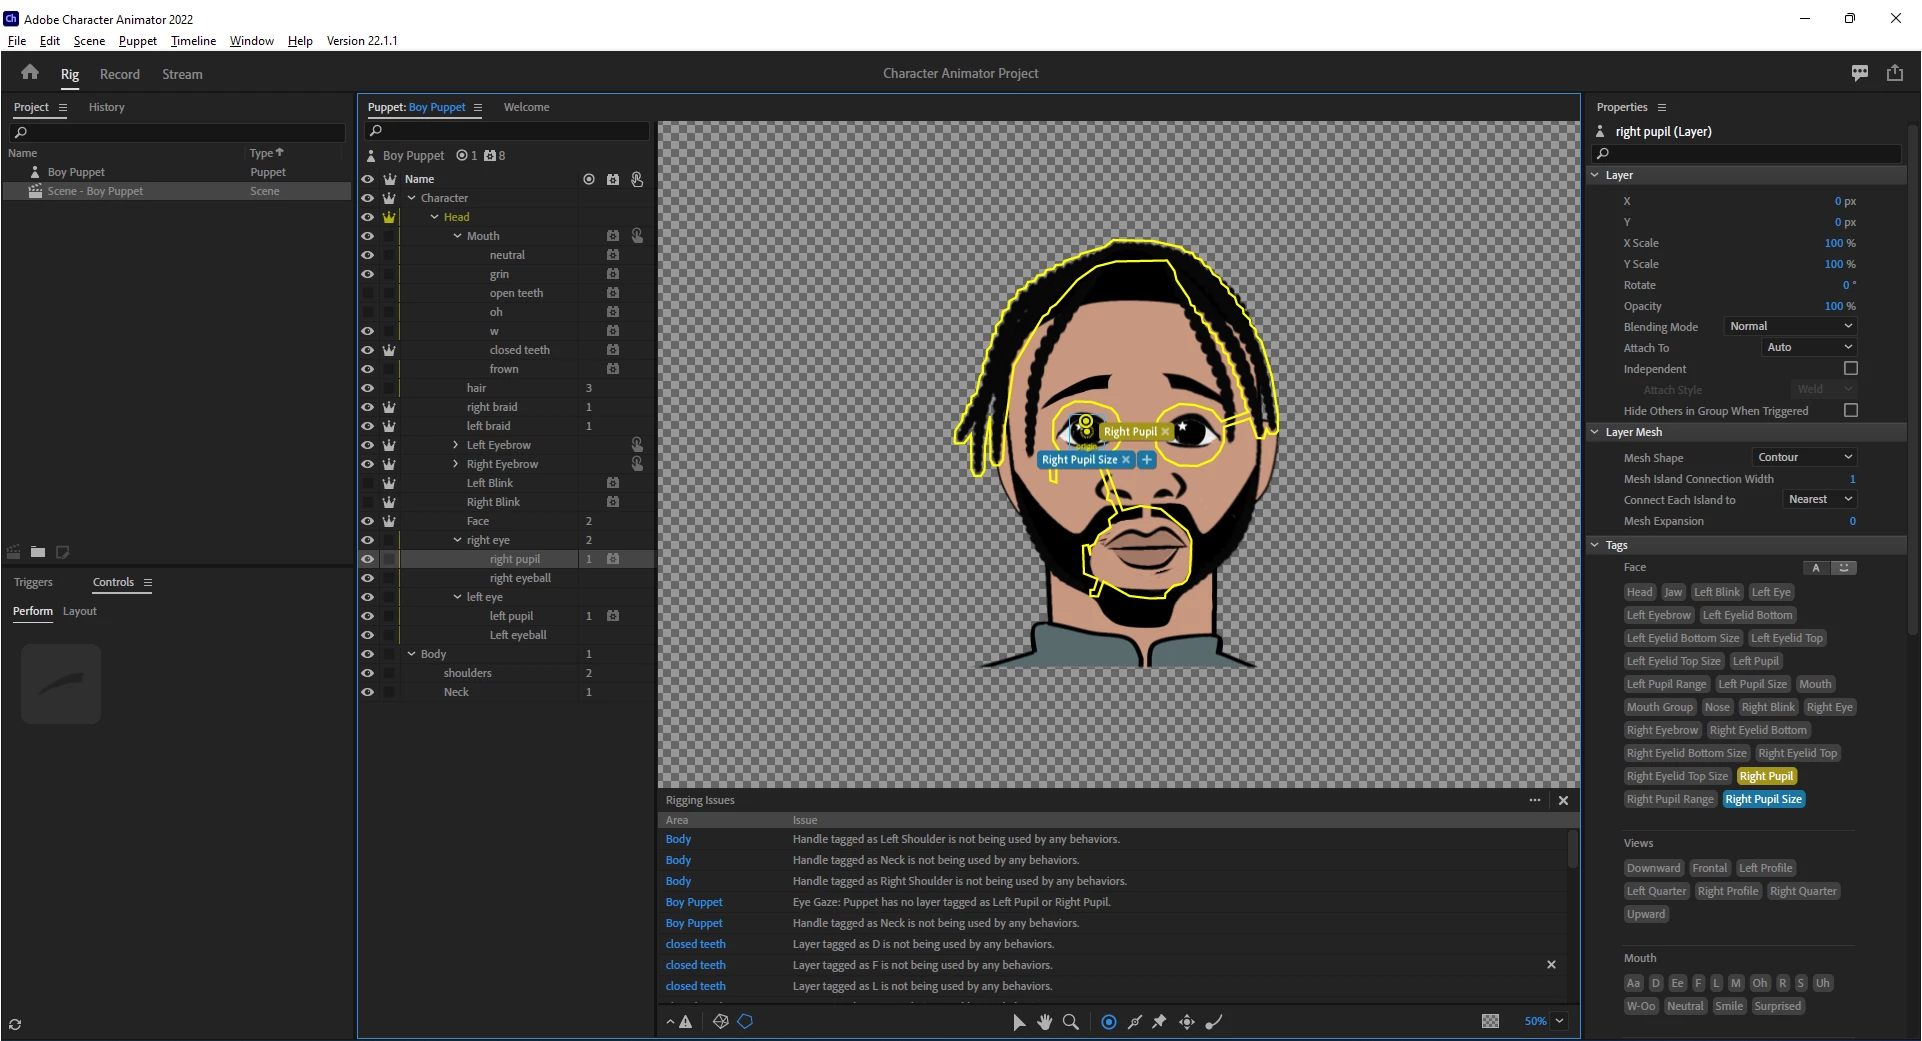Collapse the Body group

411,654
